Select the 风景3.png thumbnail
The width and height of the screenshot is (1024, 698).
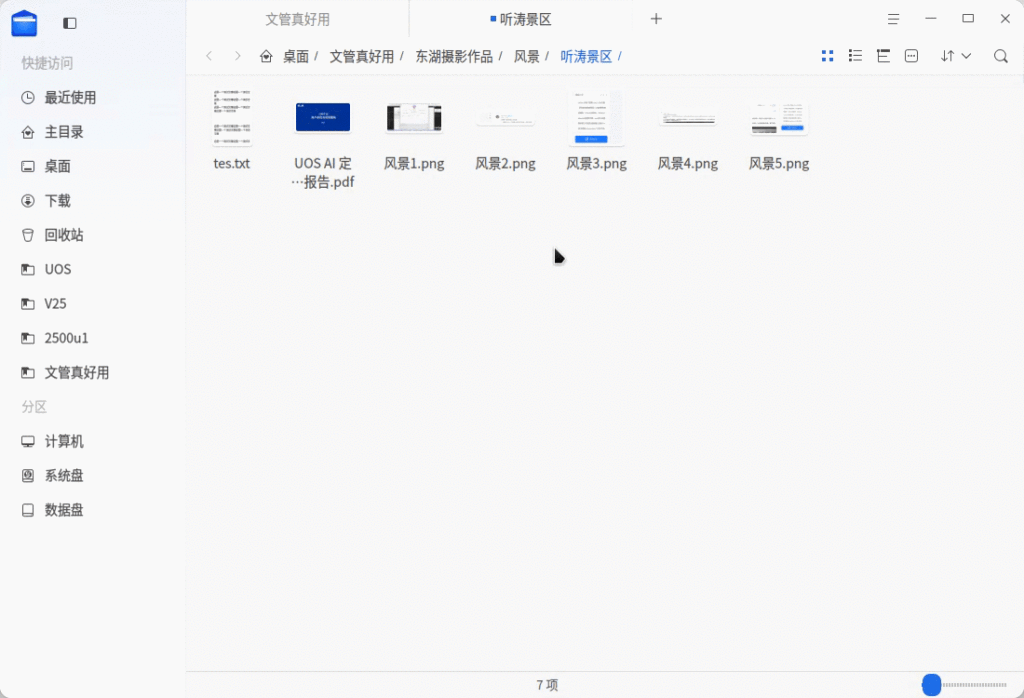click(x=596, y=118)
